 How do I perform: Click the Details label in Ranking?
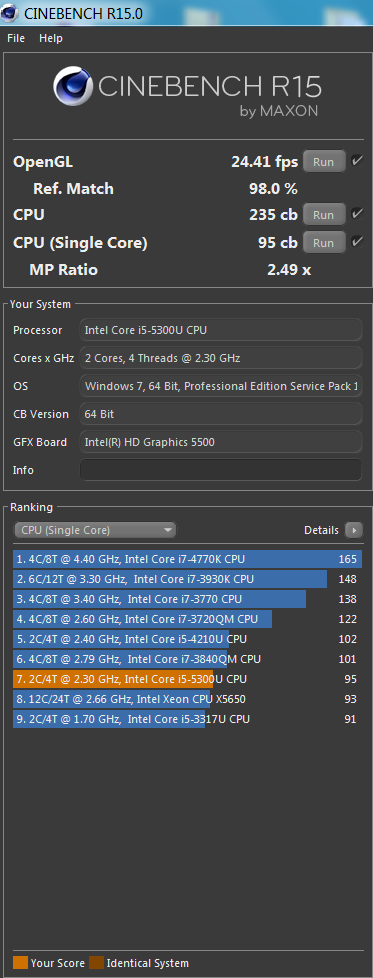tap(321, 530)
